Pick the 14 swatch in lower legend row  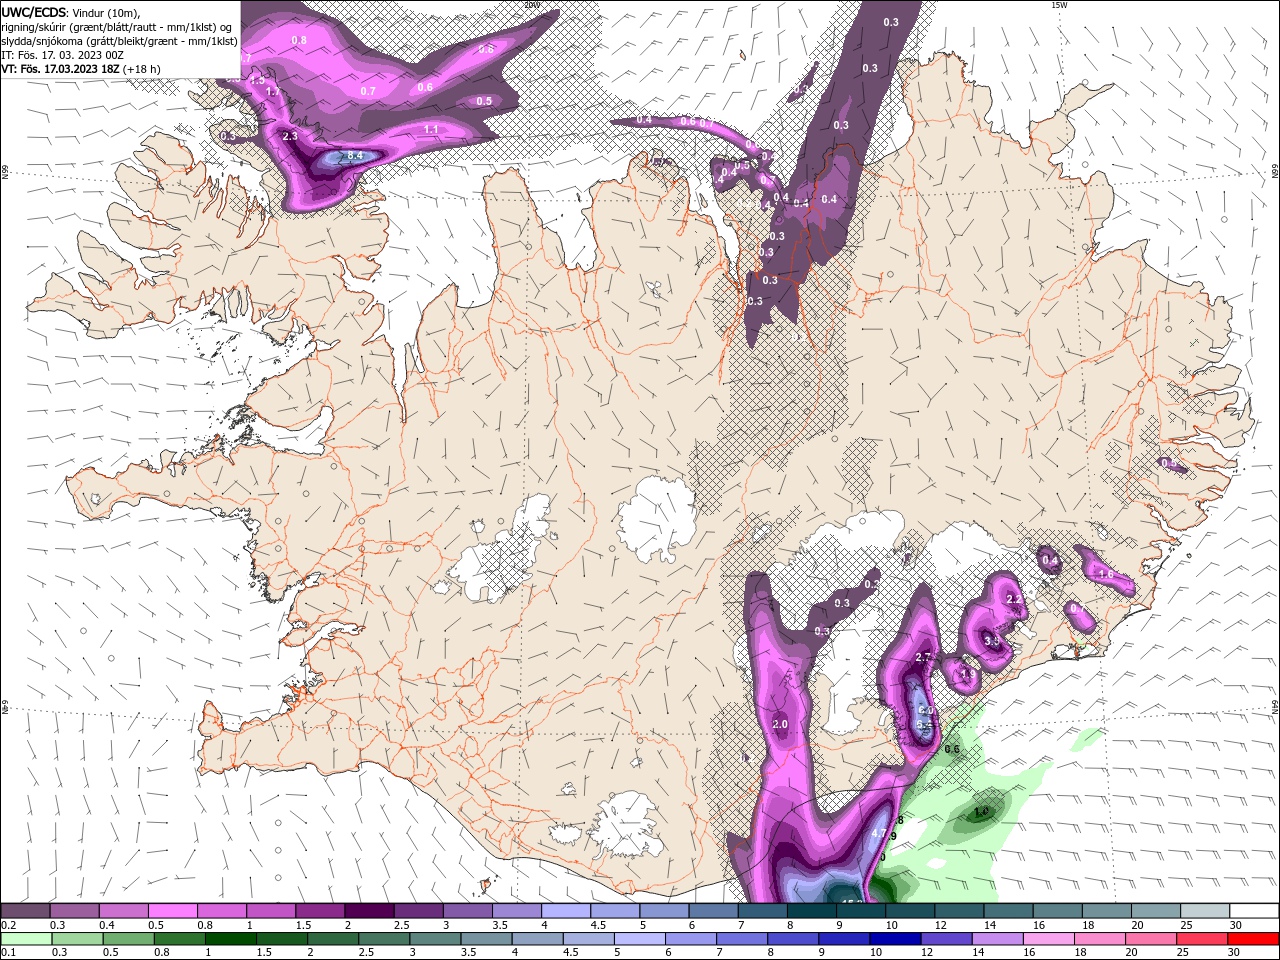(998, 939)
